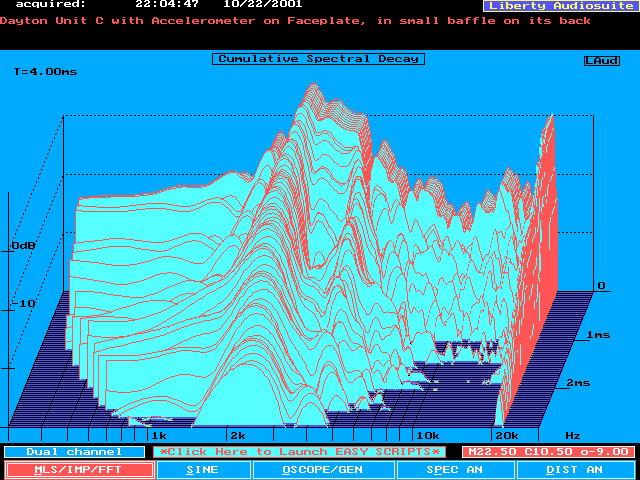Click the M22.50 C10.50 o-9.00 status box
The height and width of the screenshot is (480, 640).
point(549,452)
